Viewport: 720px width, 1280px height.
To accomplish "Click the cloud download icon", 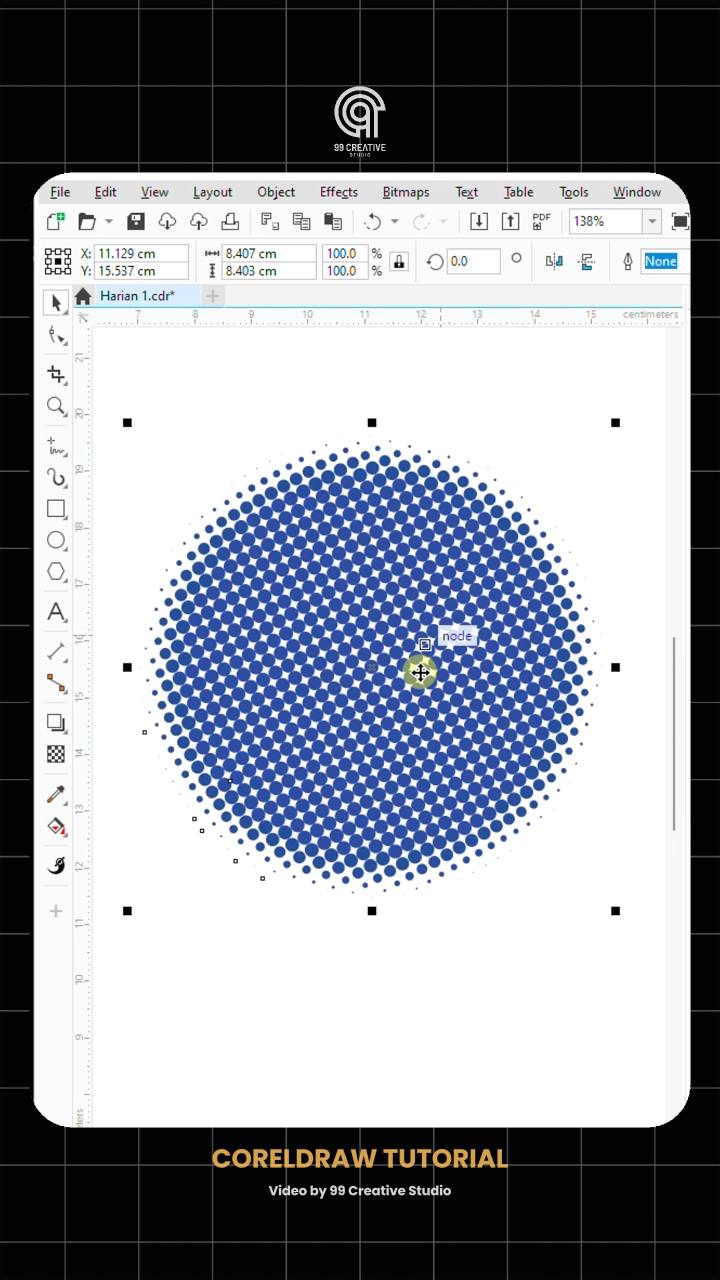I will tap(167, 221).
